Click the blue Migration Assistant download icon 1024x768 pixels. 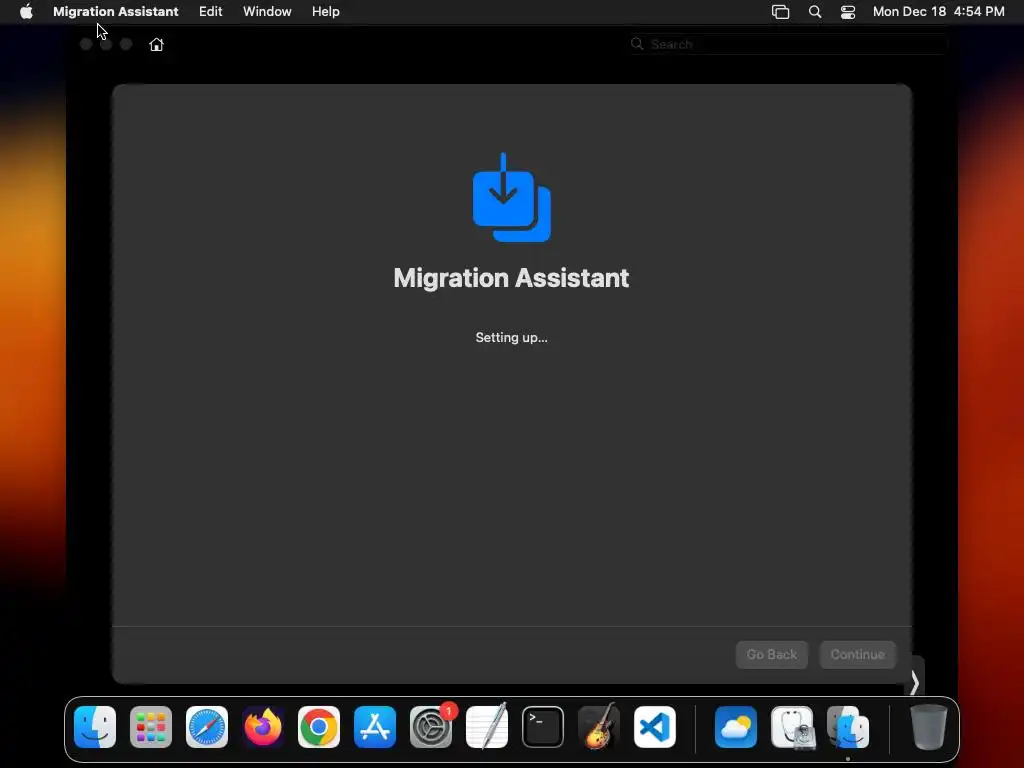pos(511,197)
